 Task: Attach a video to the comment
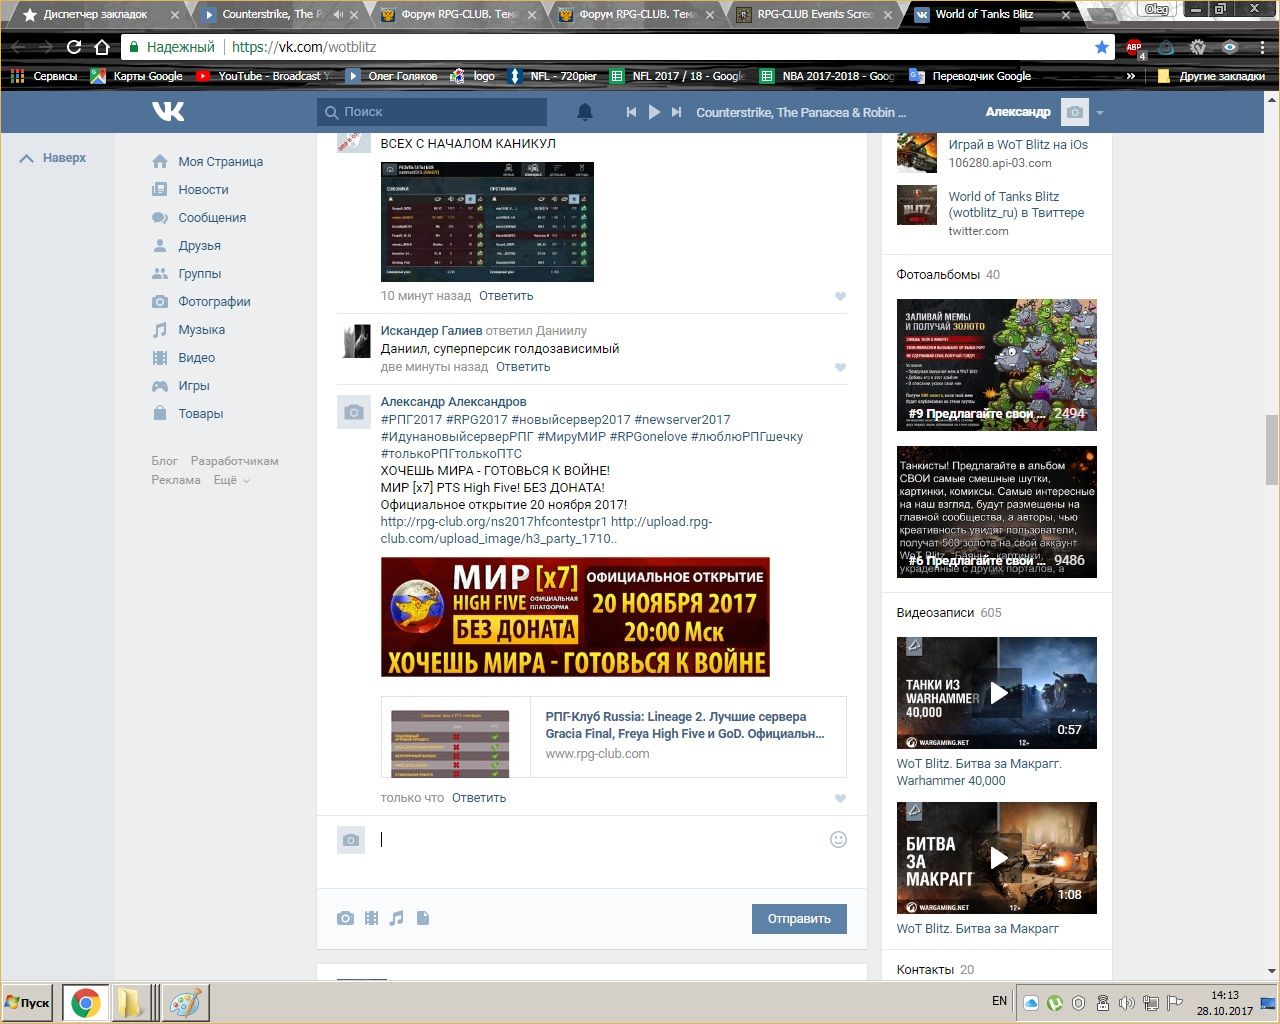[x=371, y=918]
